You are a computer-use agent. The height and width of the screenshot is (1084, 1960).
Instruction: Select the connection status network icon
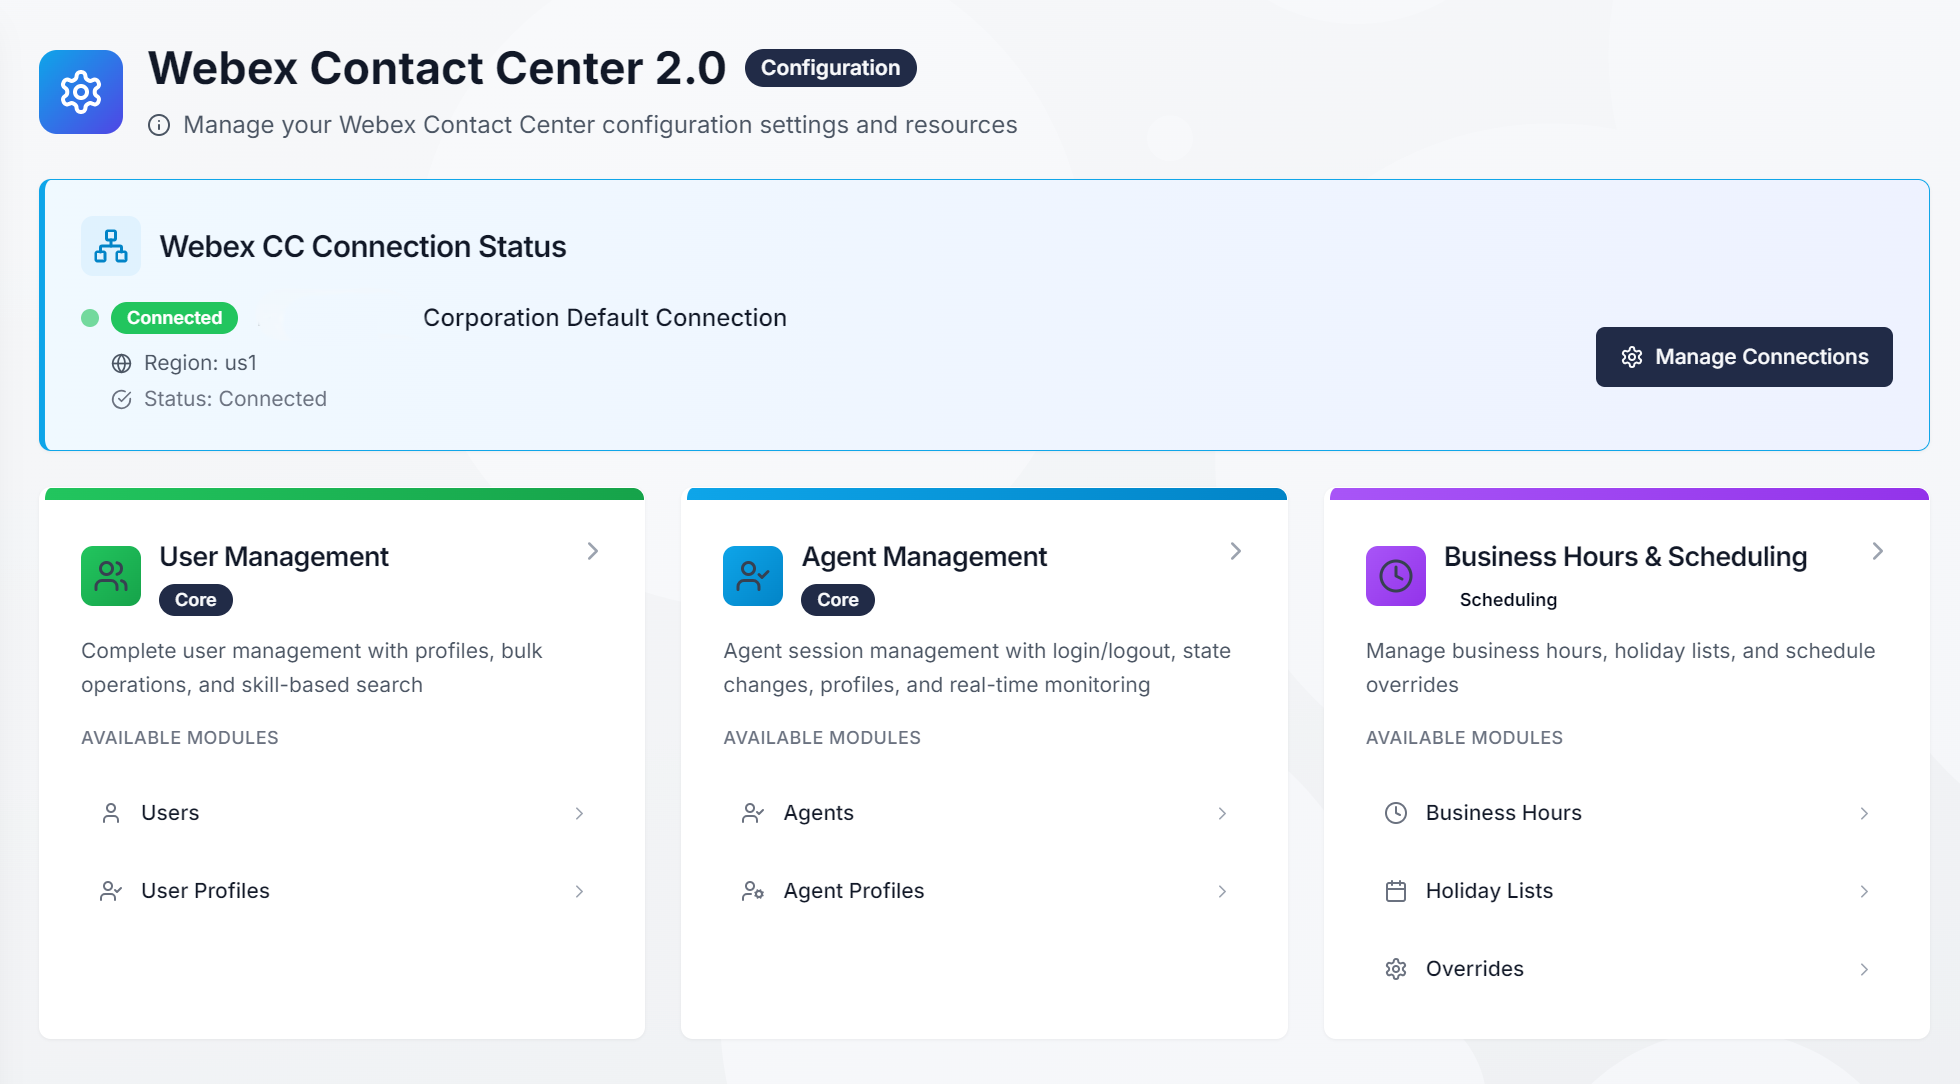(111, 245)
